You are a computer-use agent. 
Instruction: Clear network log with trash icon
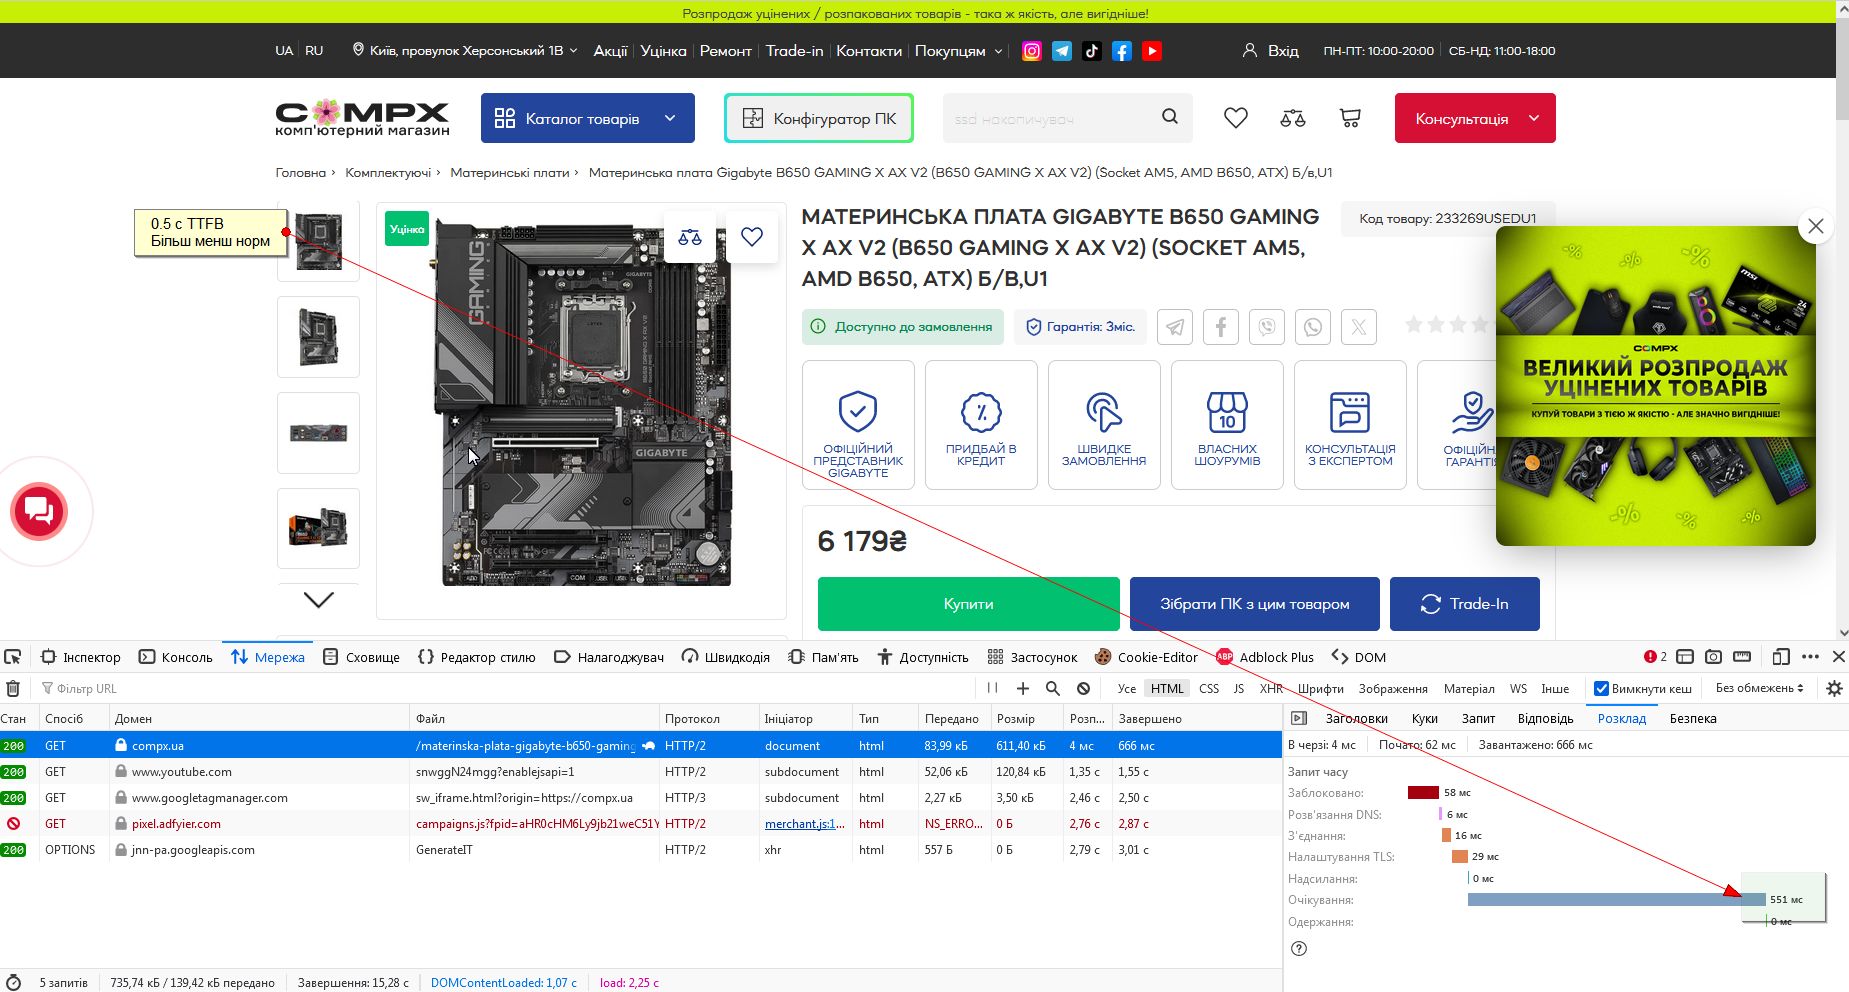tap(13, 688)
